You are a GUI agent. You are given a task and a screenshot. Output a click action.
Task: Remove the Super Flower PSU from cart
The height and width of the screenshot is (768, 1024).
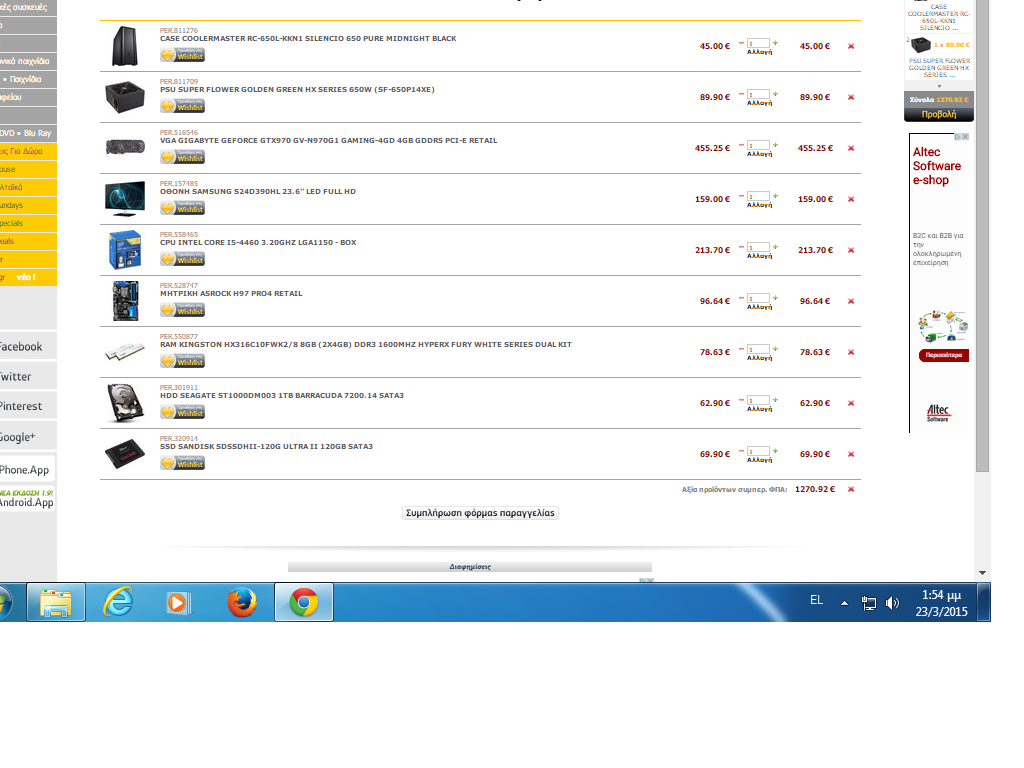[851, 97]
